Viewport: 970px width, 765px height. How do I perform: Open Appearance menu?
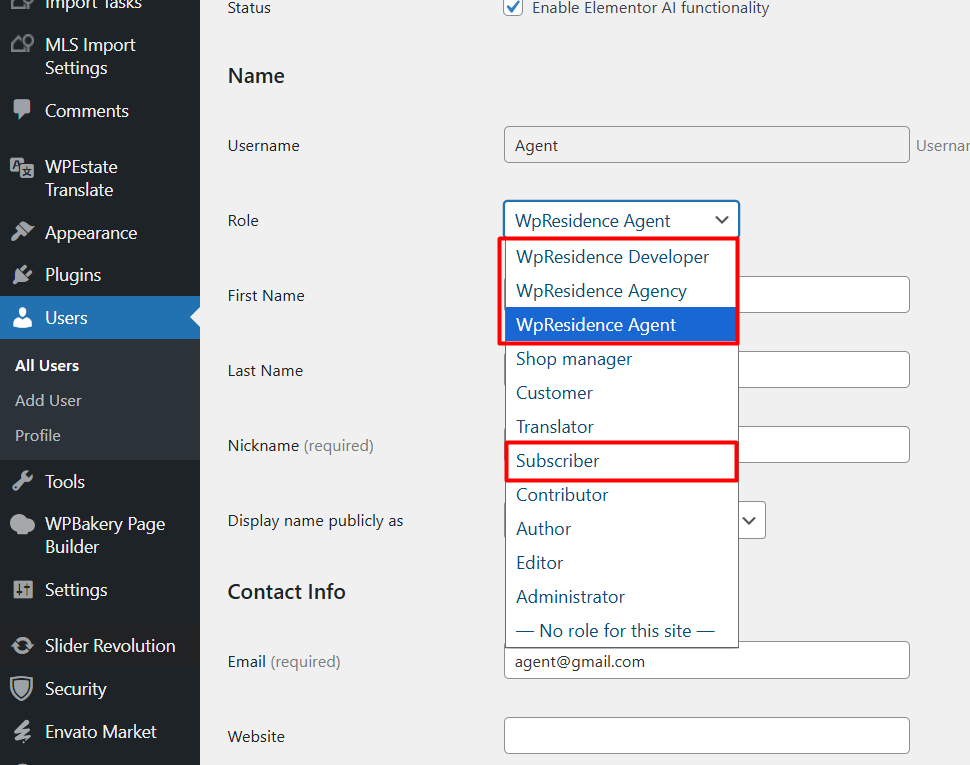pyautogui.click(x=91, y=233)
